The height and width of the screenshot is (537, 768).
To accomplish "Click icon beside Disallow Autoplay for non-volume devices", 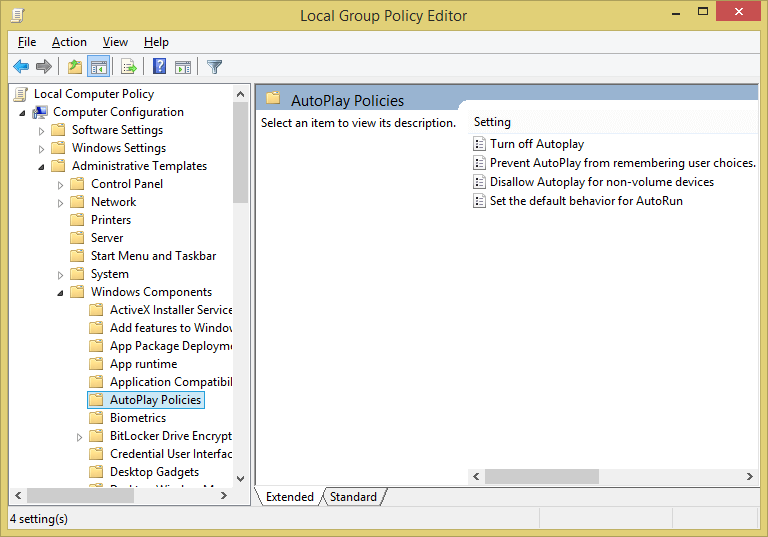I will 480,182.
